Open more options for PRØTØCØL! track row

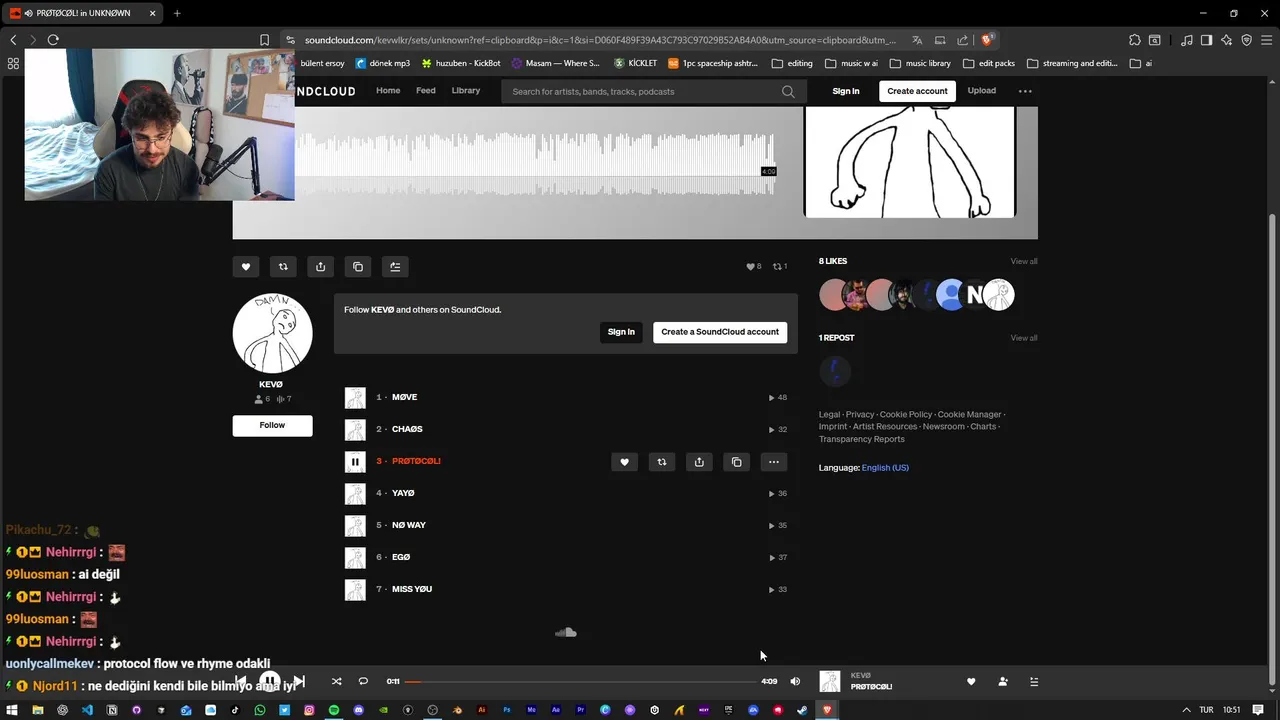click(774, 462)
